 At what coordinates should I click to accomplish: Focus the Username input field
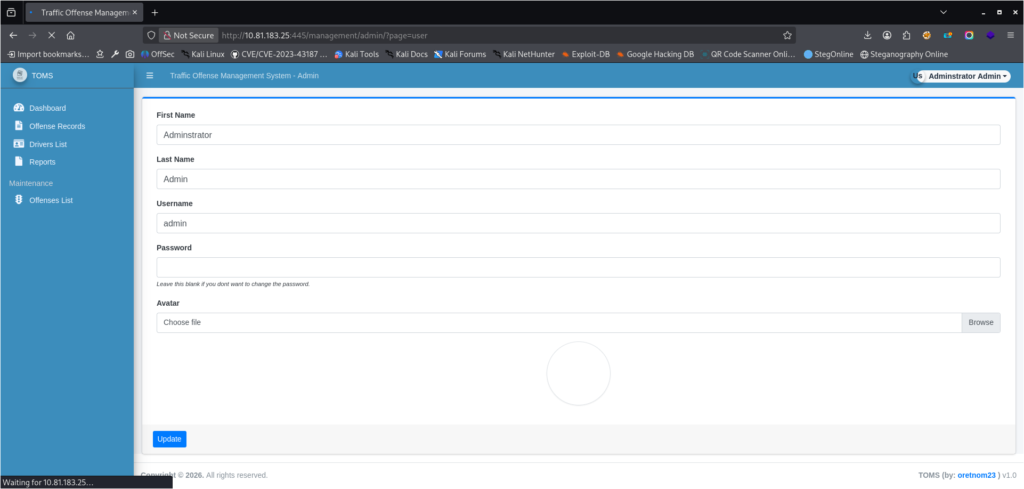pyautogui.click(x=578, y=223)
